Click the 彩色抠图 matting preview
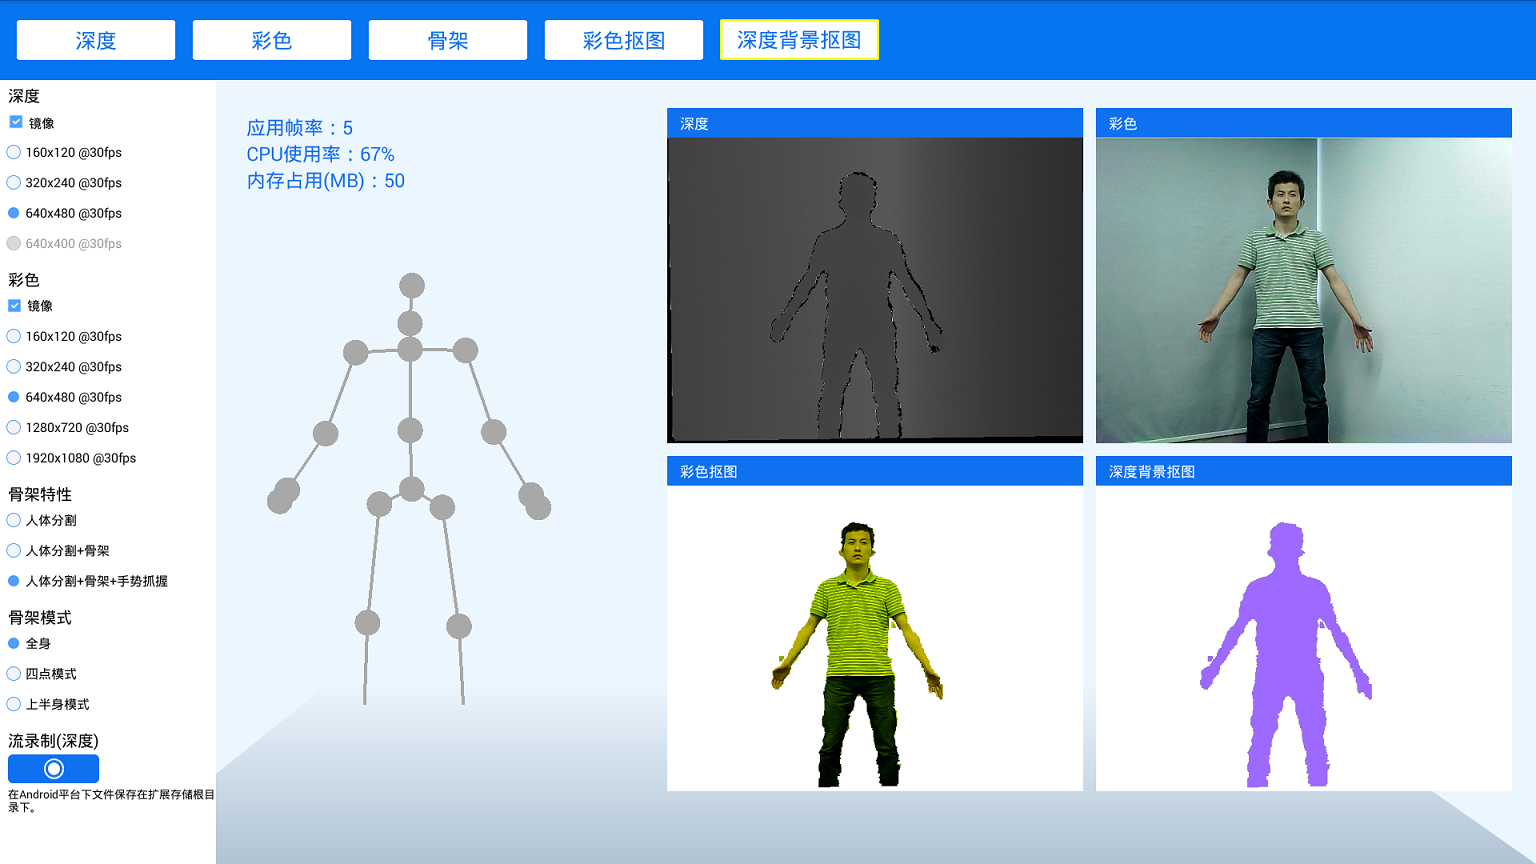 tap(875, 638)
